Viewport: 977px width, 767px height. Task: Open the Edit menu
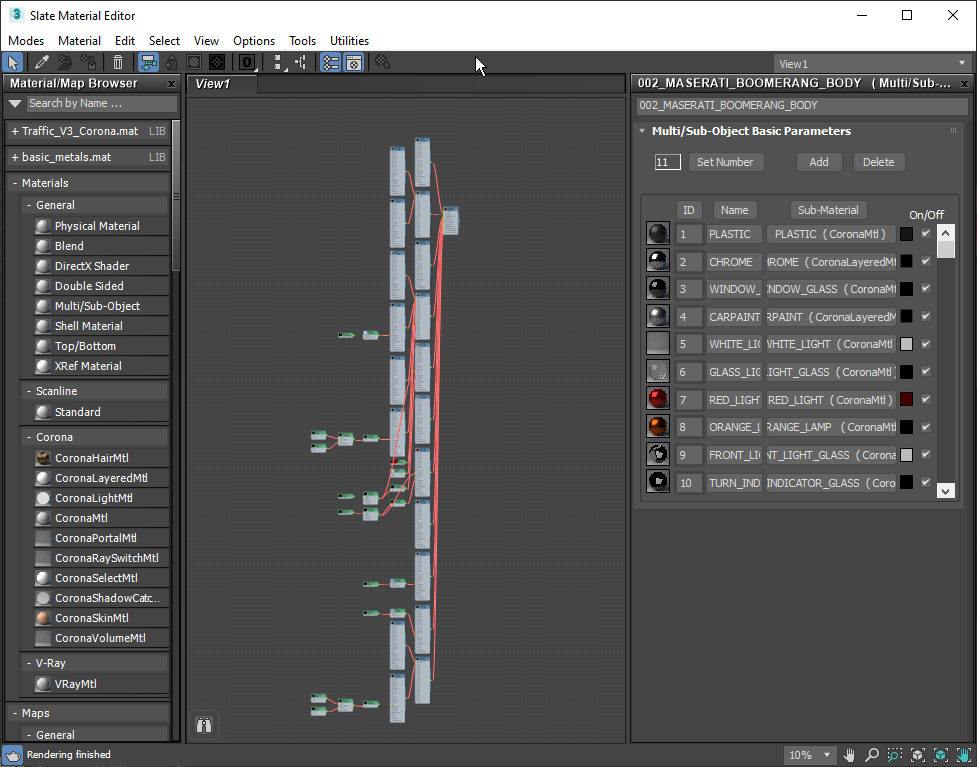tap(125, 40)
